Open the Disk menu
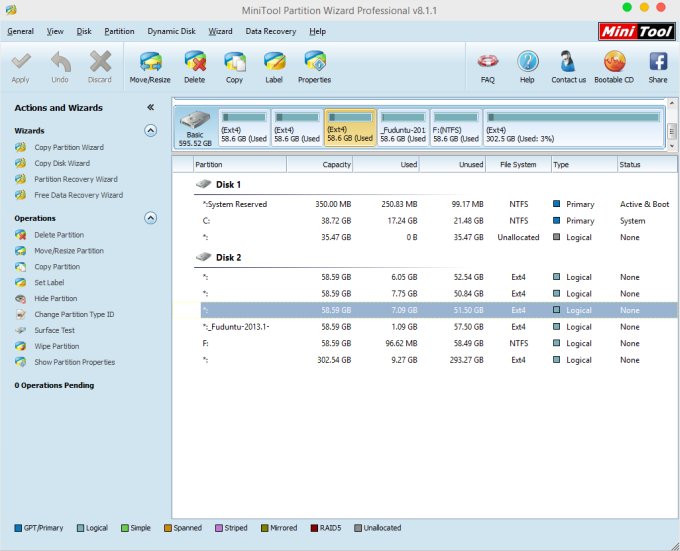 84,31
